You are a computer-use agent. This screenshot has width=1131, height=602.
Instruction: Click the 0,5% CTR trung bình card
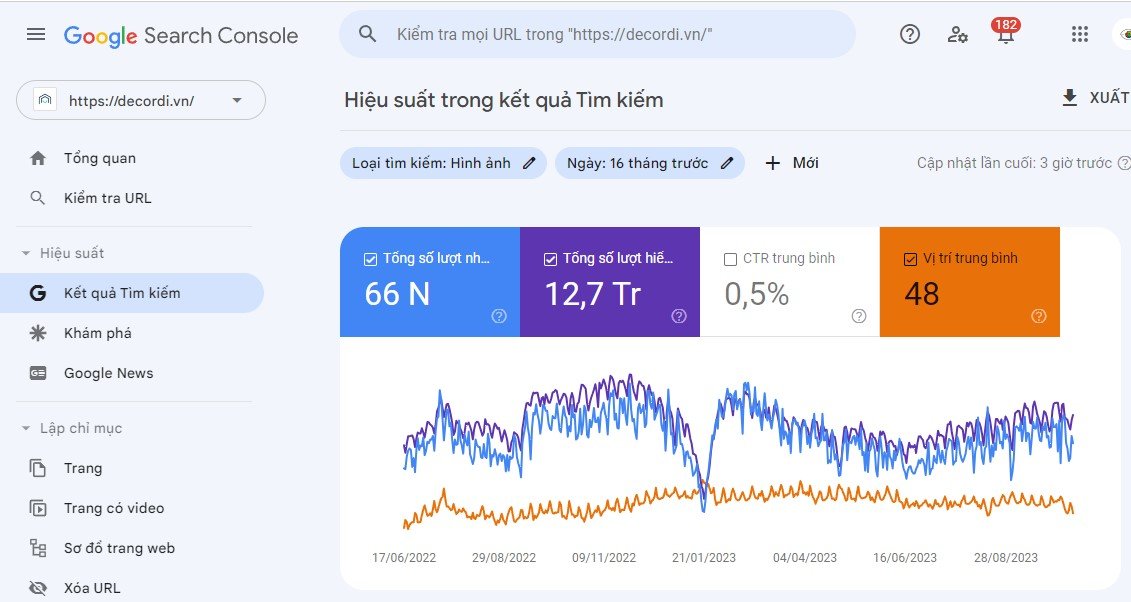pyautogui.click(x=790, y=282)
